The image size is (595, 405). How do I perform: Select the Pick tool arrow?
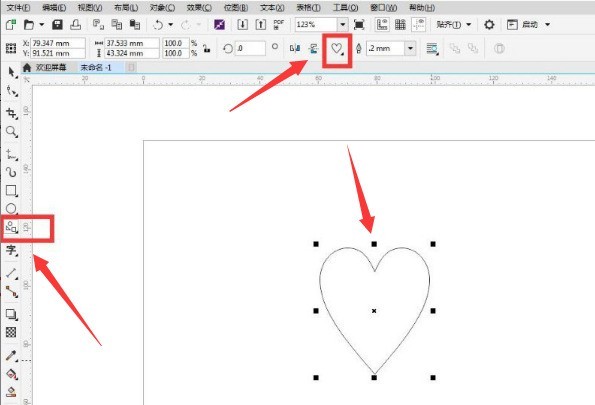pyautogui.click(x=12, y=72)
